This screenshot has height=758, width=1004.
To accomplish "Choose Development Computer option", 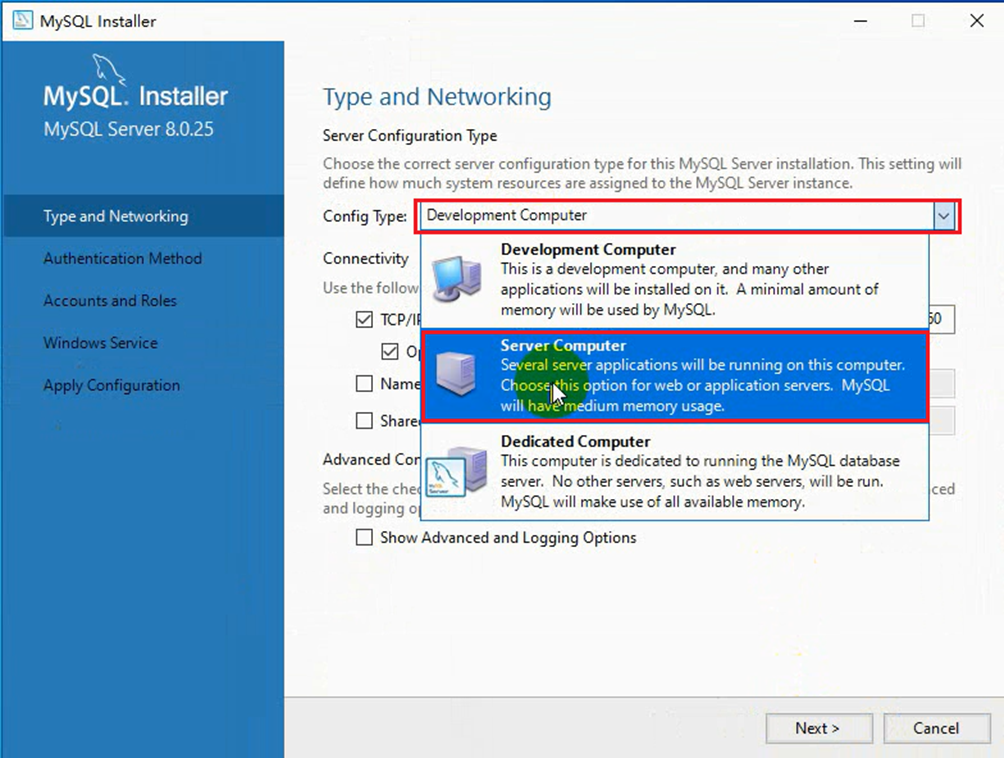I will point(674,280).
